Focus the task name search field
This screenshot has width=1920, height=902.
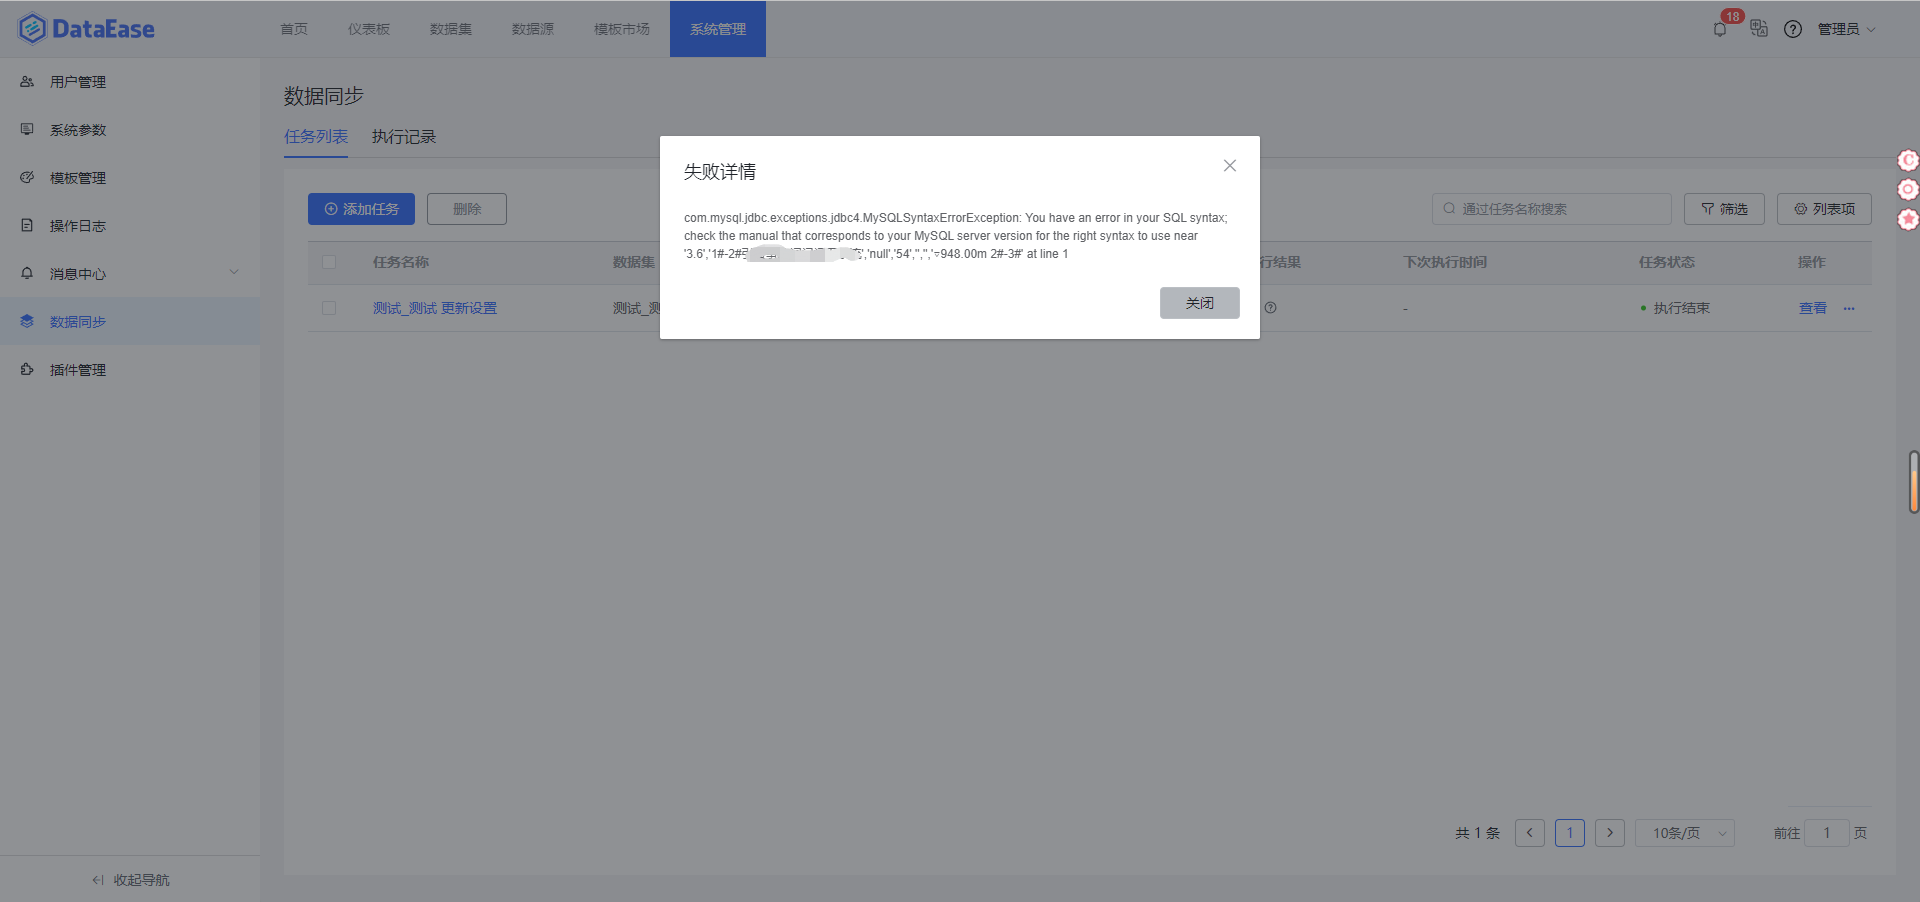(x=1552, y=209)
